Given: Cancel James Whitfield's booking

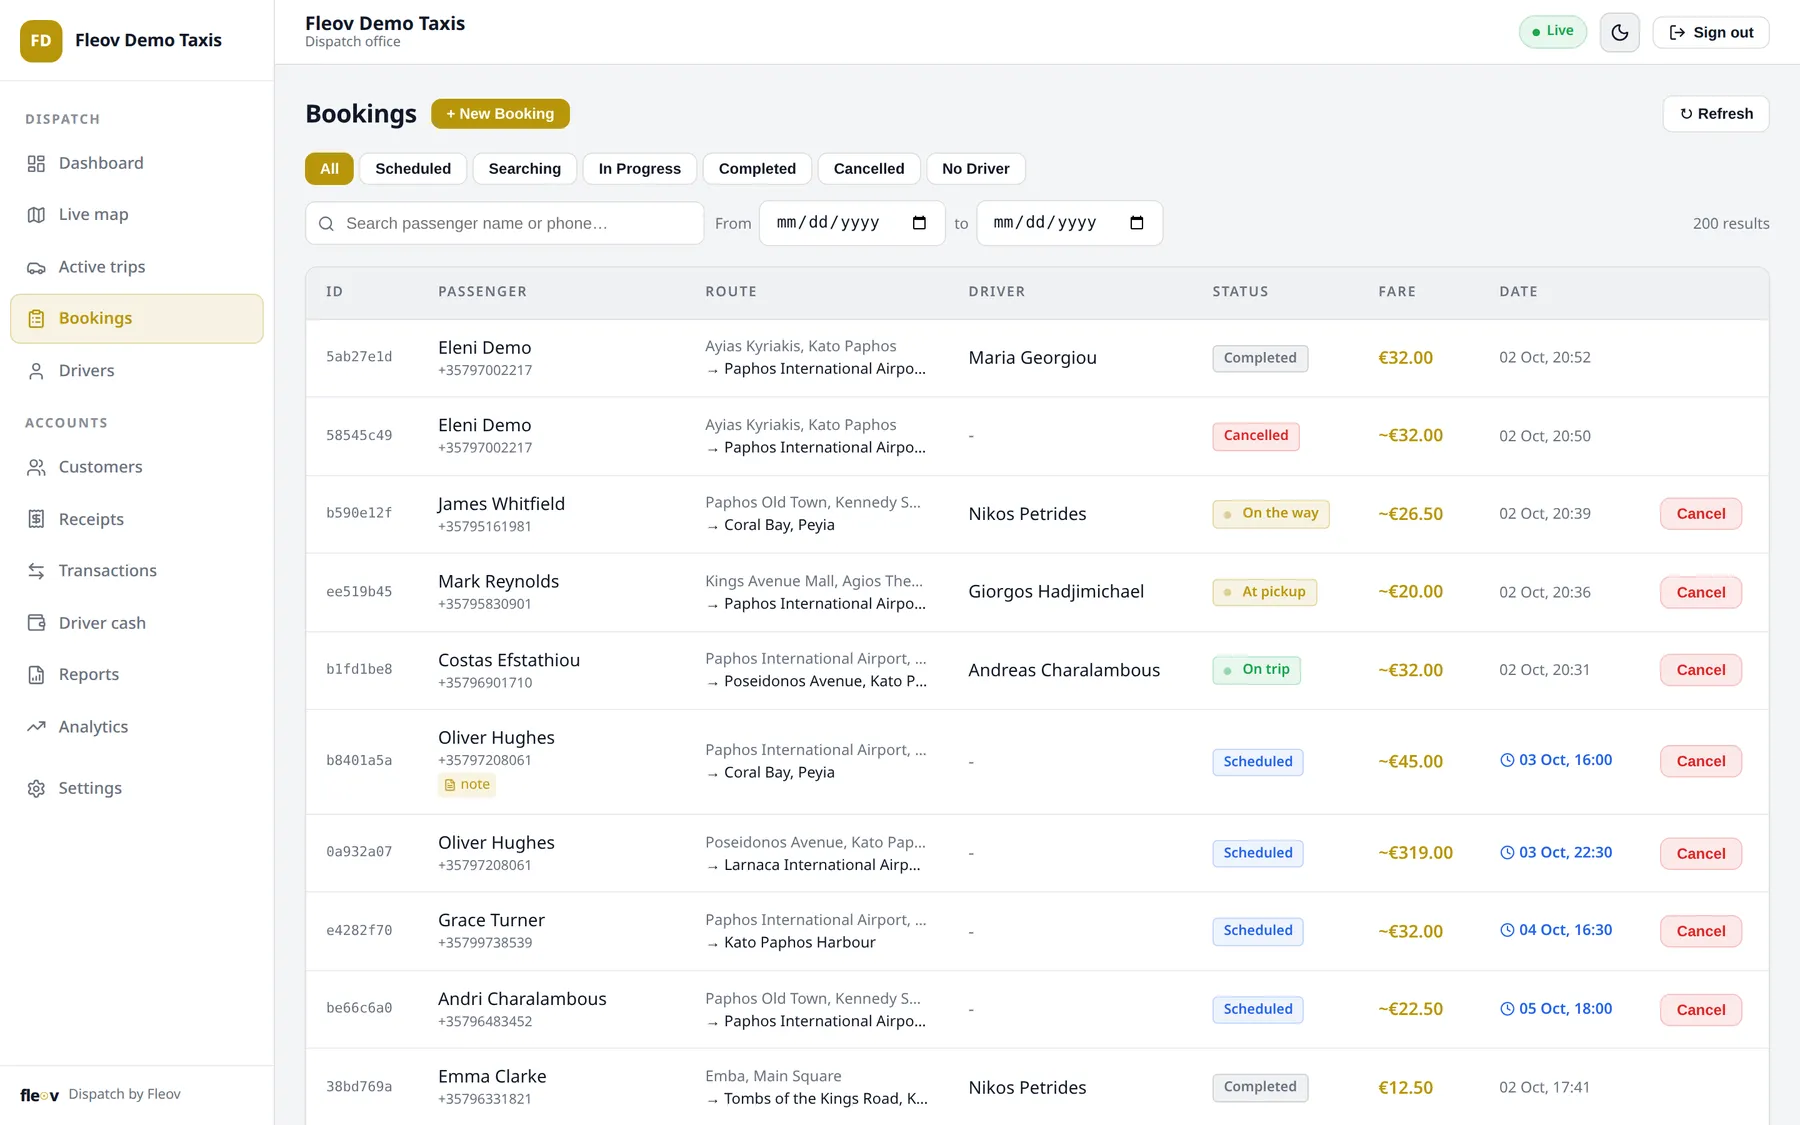Looking at the screenshot, I should [1700, 514].
